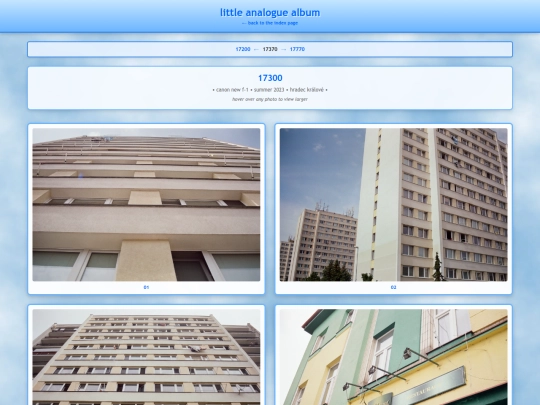This screenshot has width=540, height=405.
Task: Select current album number 17370 in navigation
Action: (270, 49)
